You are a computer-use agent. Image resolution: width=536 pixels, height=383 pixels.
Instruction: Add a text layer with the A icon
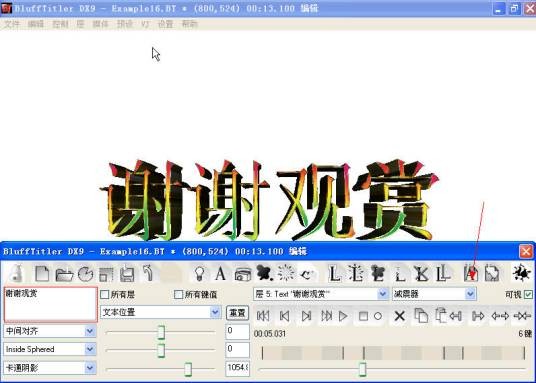coord(220,274)
